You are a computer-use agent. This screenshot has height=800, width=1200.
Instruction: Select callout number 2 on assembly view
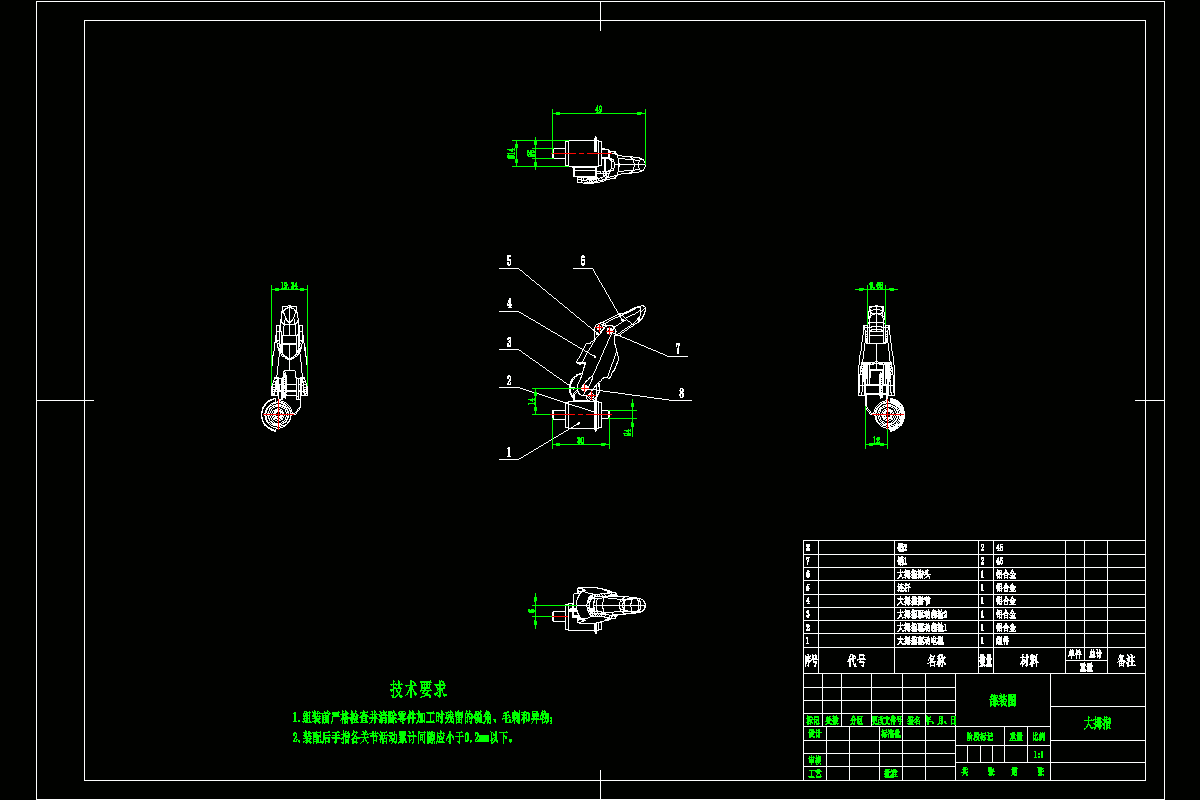509,381
